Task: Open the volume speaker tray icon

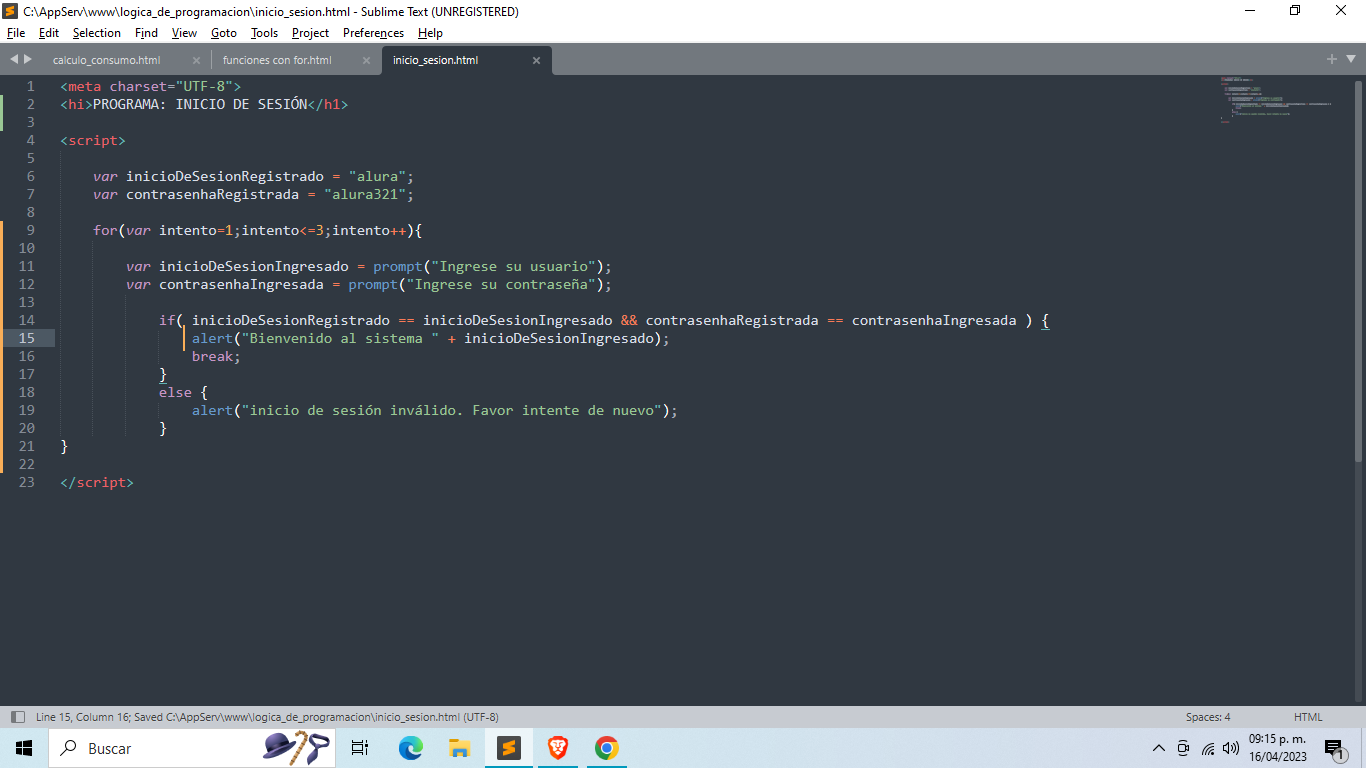Action: [1230, 748]
